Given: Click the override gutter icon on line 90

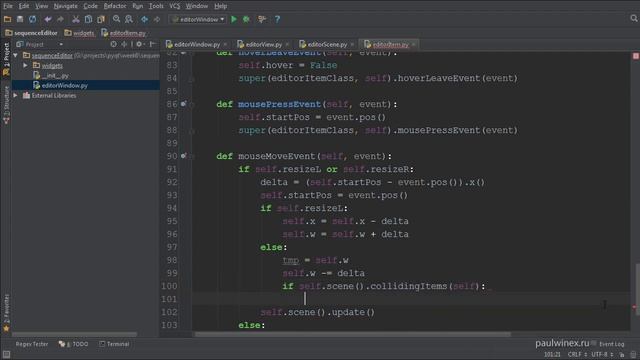Looking at the screenshot, I should click(183, 156).
